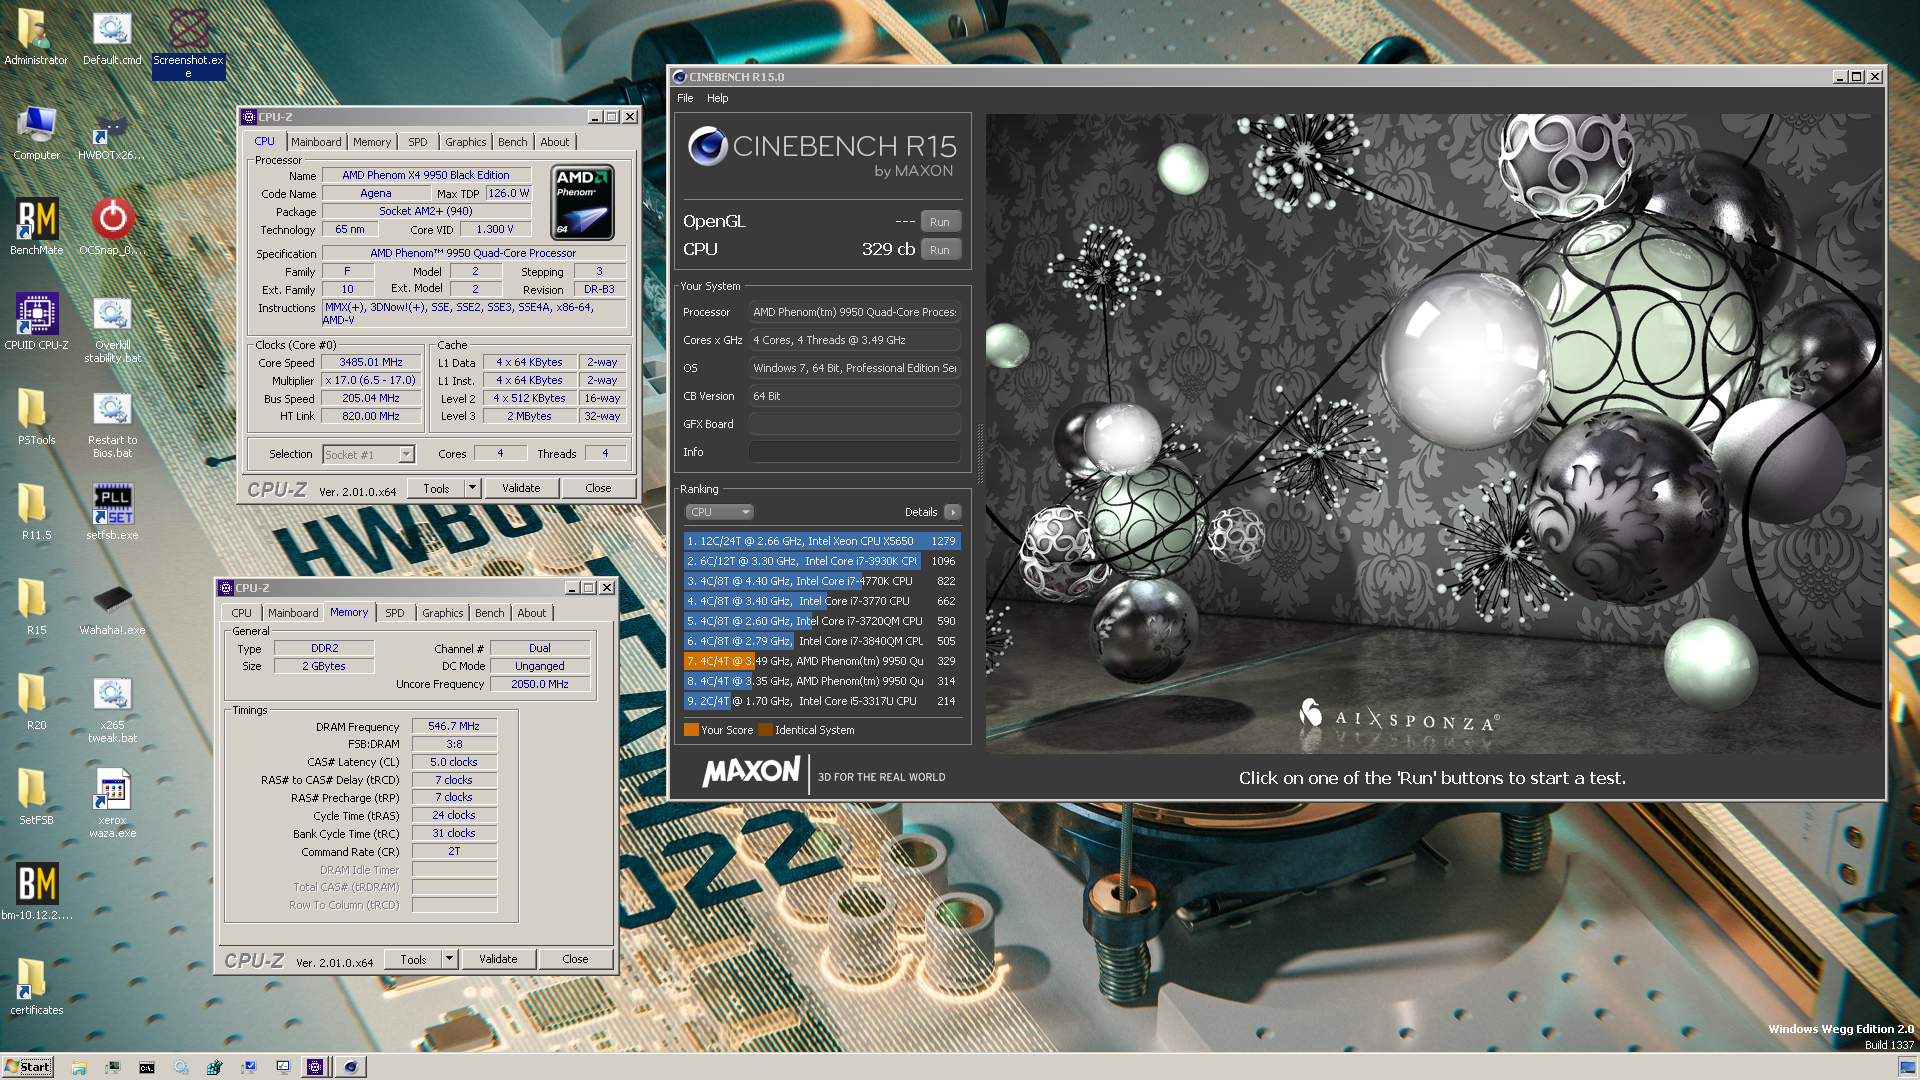Click the Start button
This screenshot has height=1080, width=1920.
[27, 1067]
